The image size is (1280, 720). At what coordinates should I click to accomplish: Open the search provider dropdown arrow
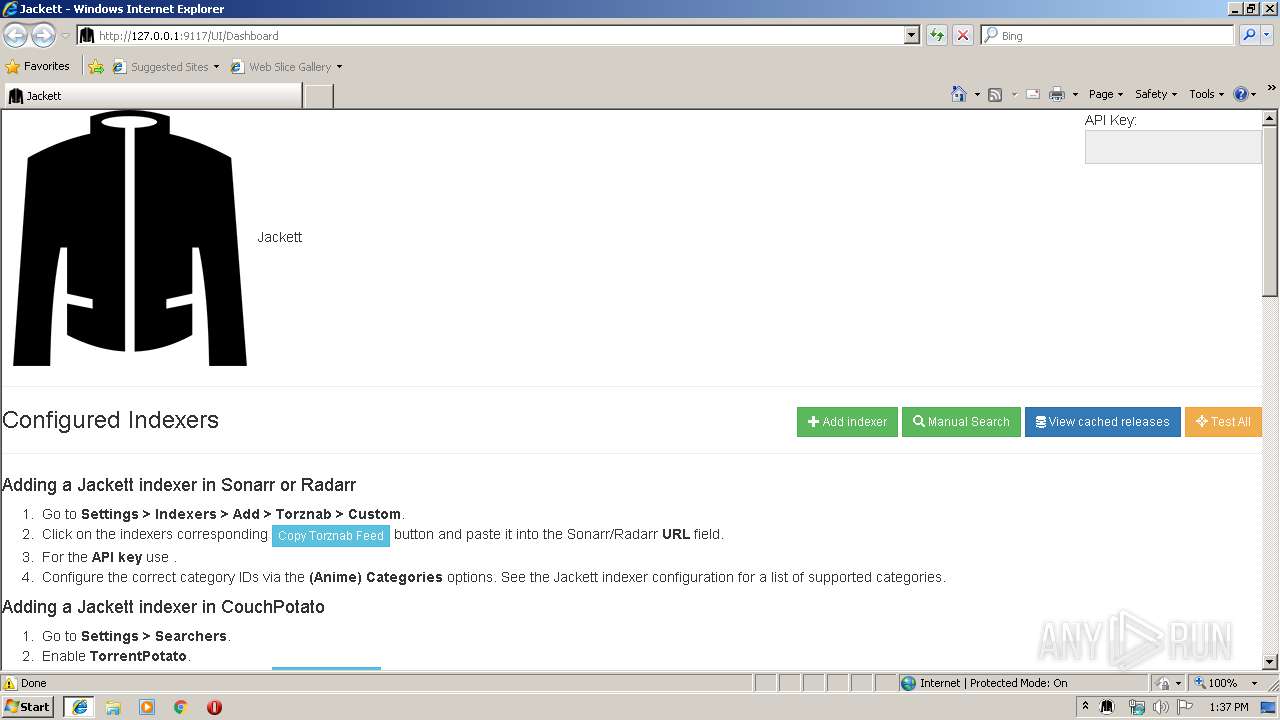[1268, 35]
